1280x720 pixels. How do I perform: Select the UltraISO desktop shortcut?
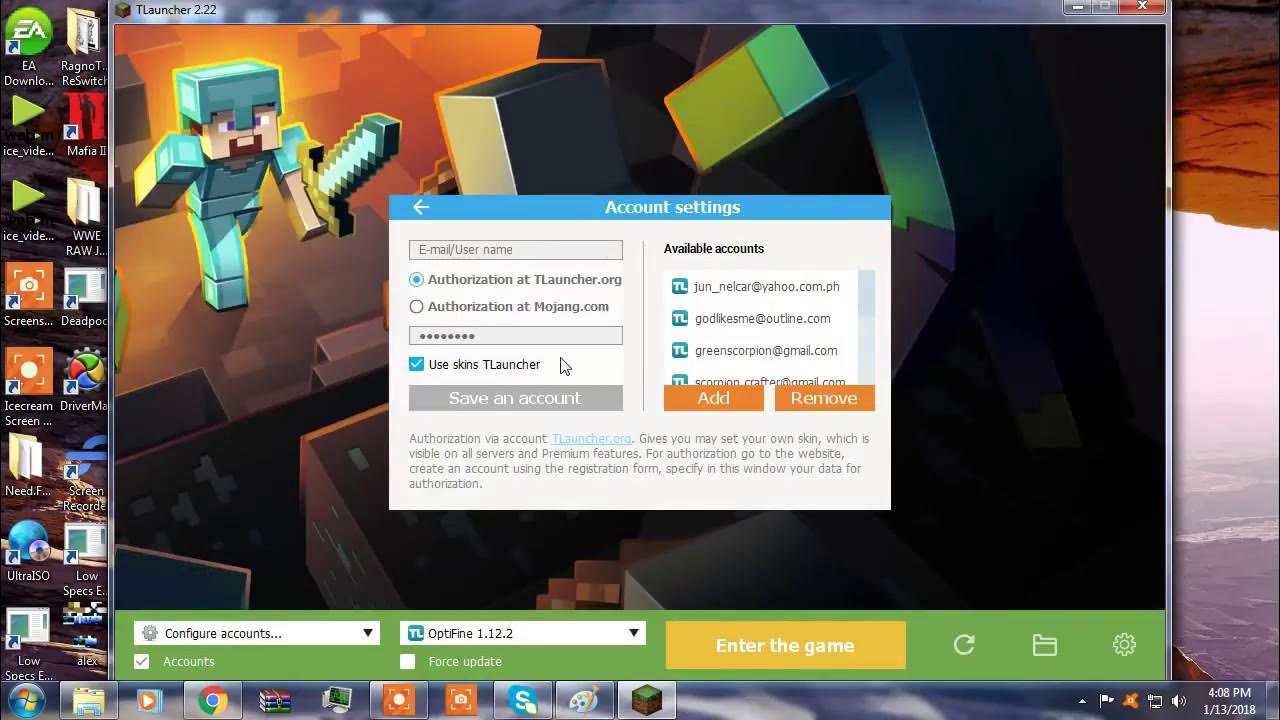tap(28, 551)
